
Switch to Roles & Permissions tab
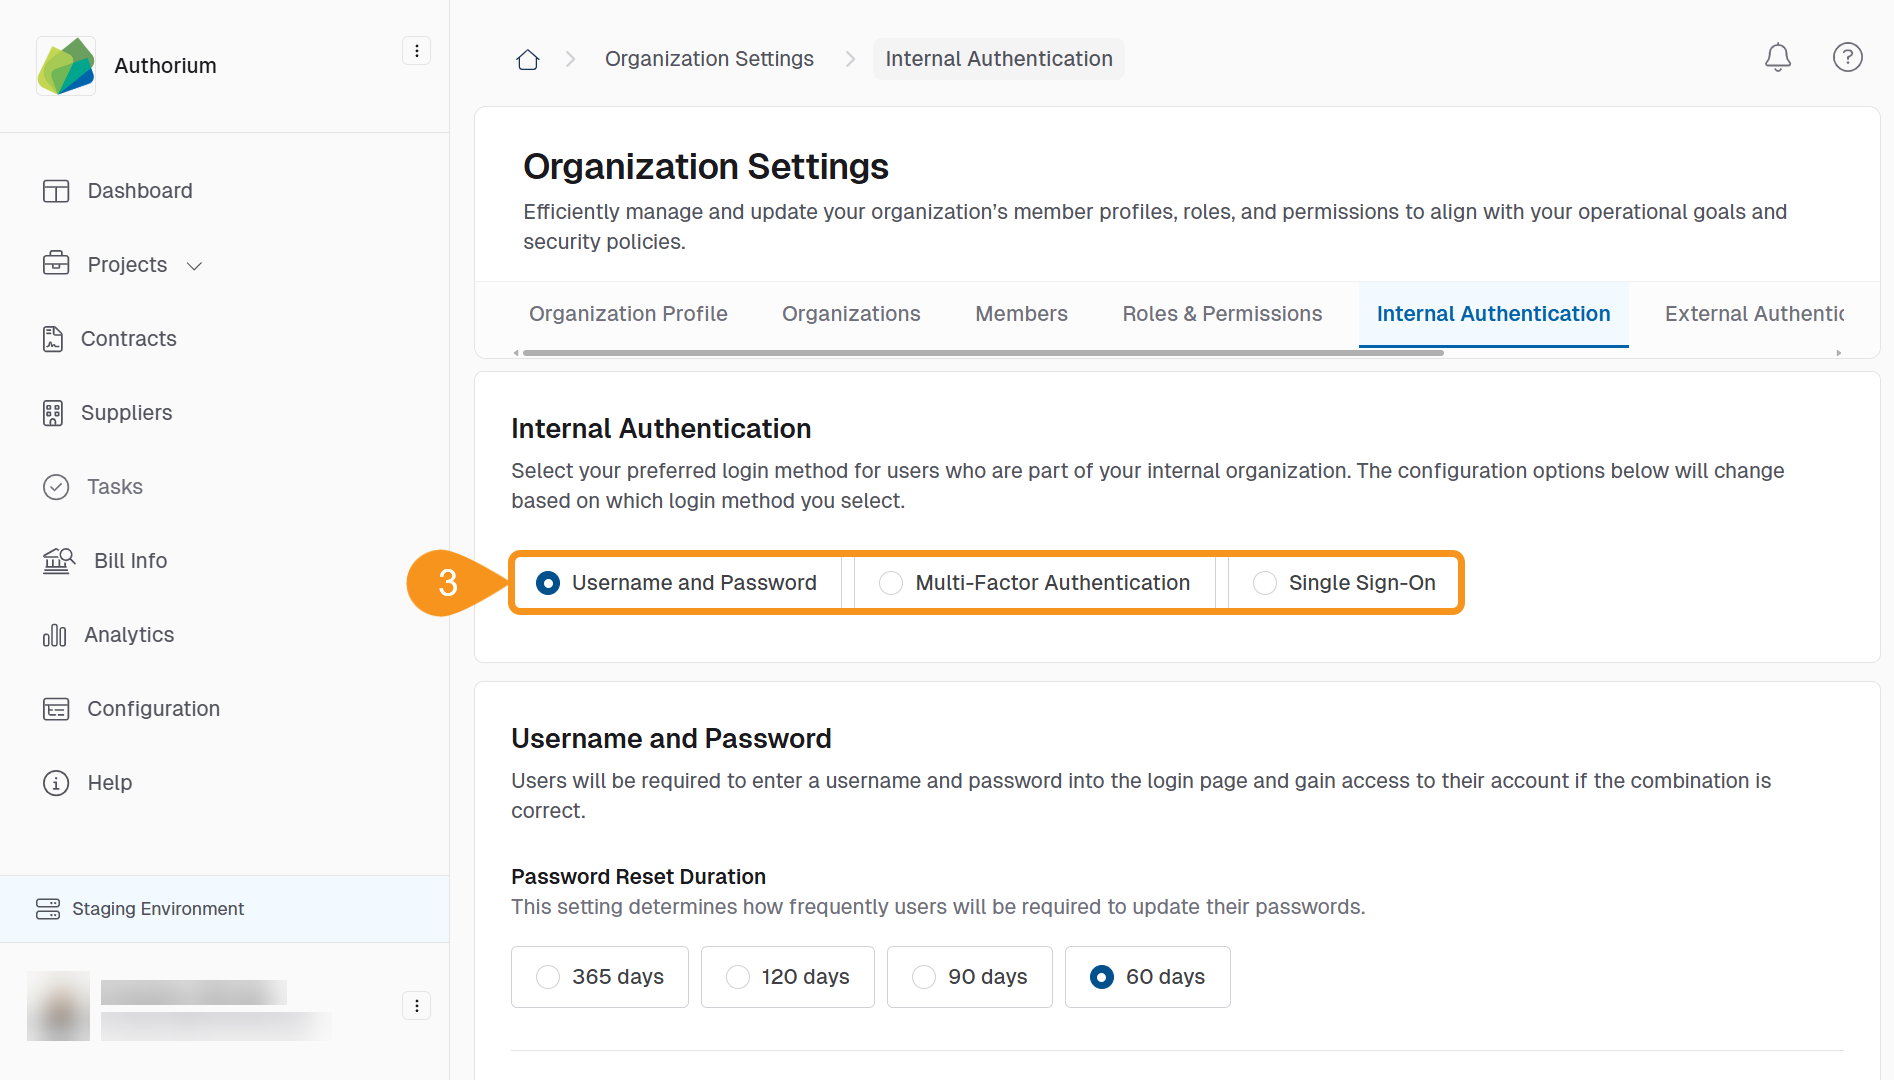(x=1222, y=314)
